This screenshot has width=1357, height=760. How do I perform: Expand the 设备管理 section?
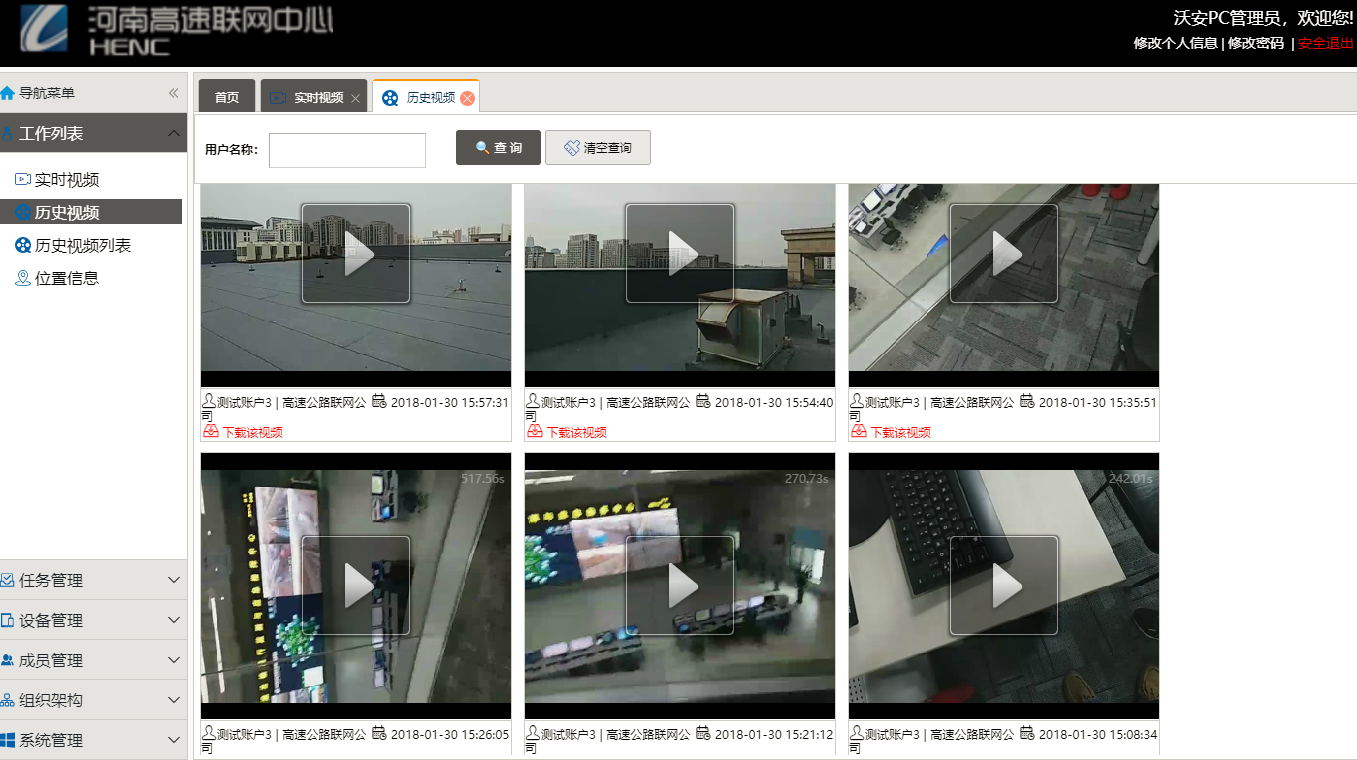click(x=93, y=620)
